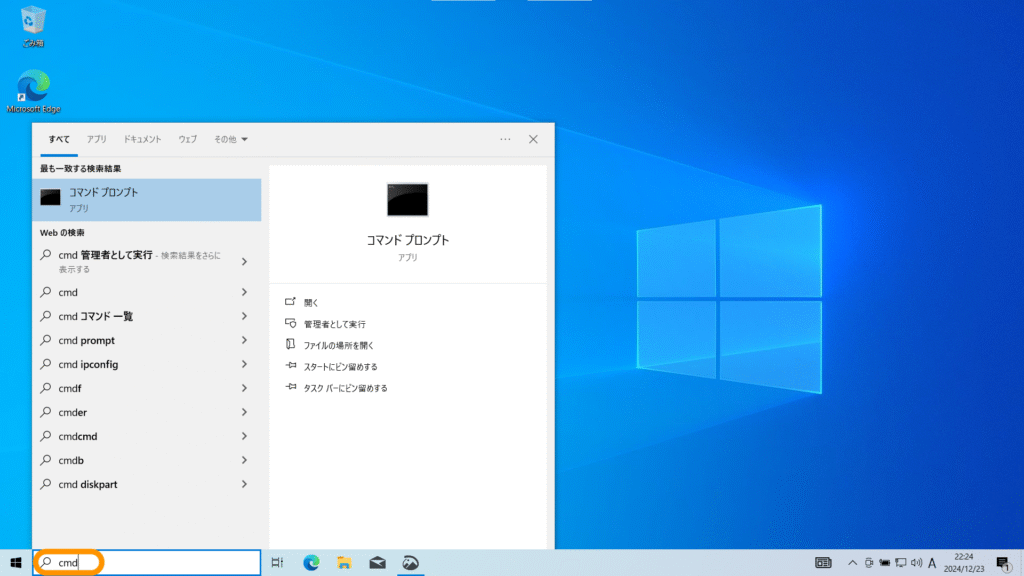Expand the arrow for cmder suggestion
Screen dimensions: 1024x576
[x=244, y=412]
